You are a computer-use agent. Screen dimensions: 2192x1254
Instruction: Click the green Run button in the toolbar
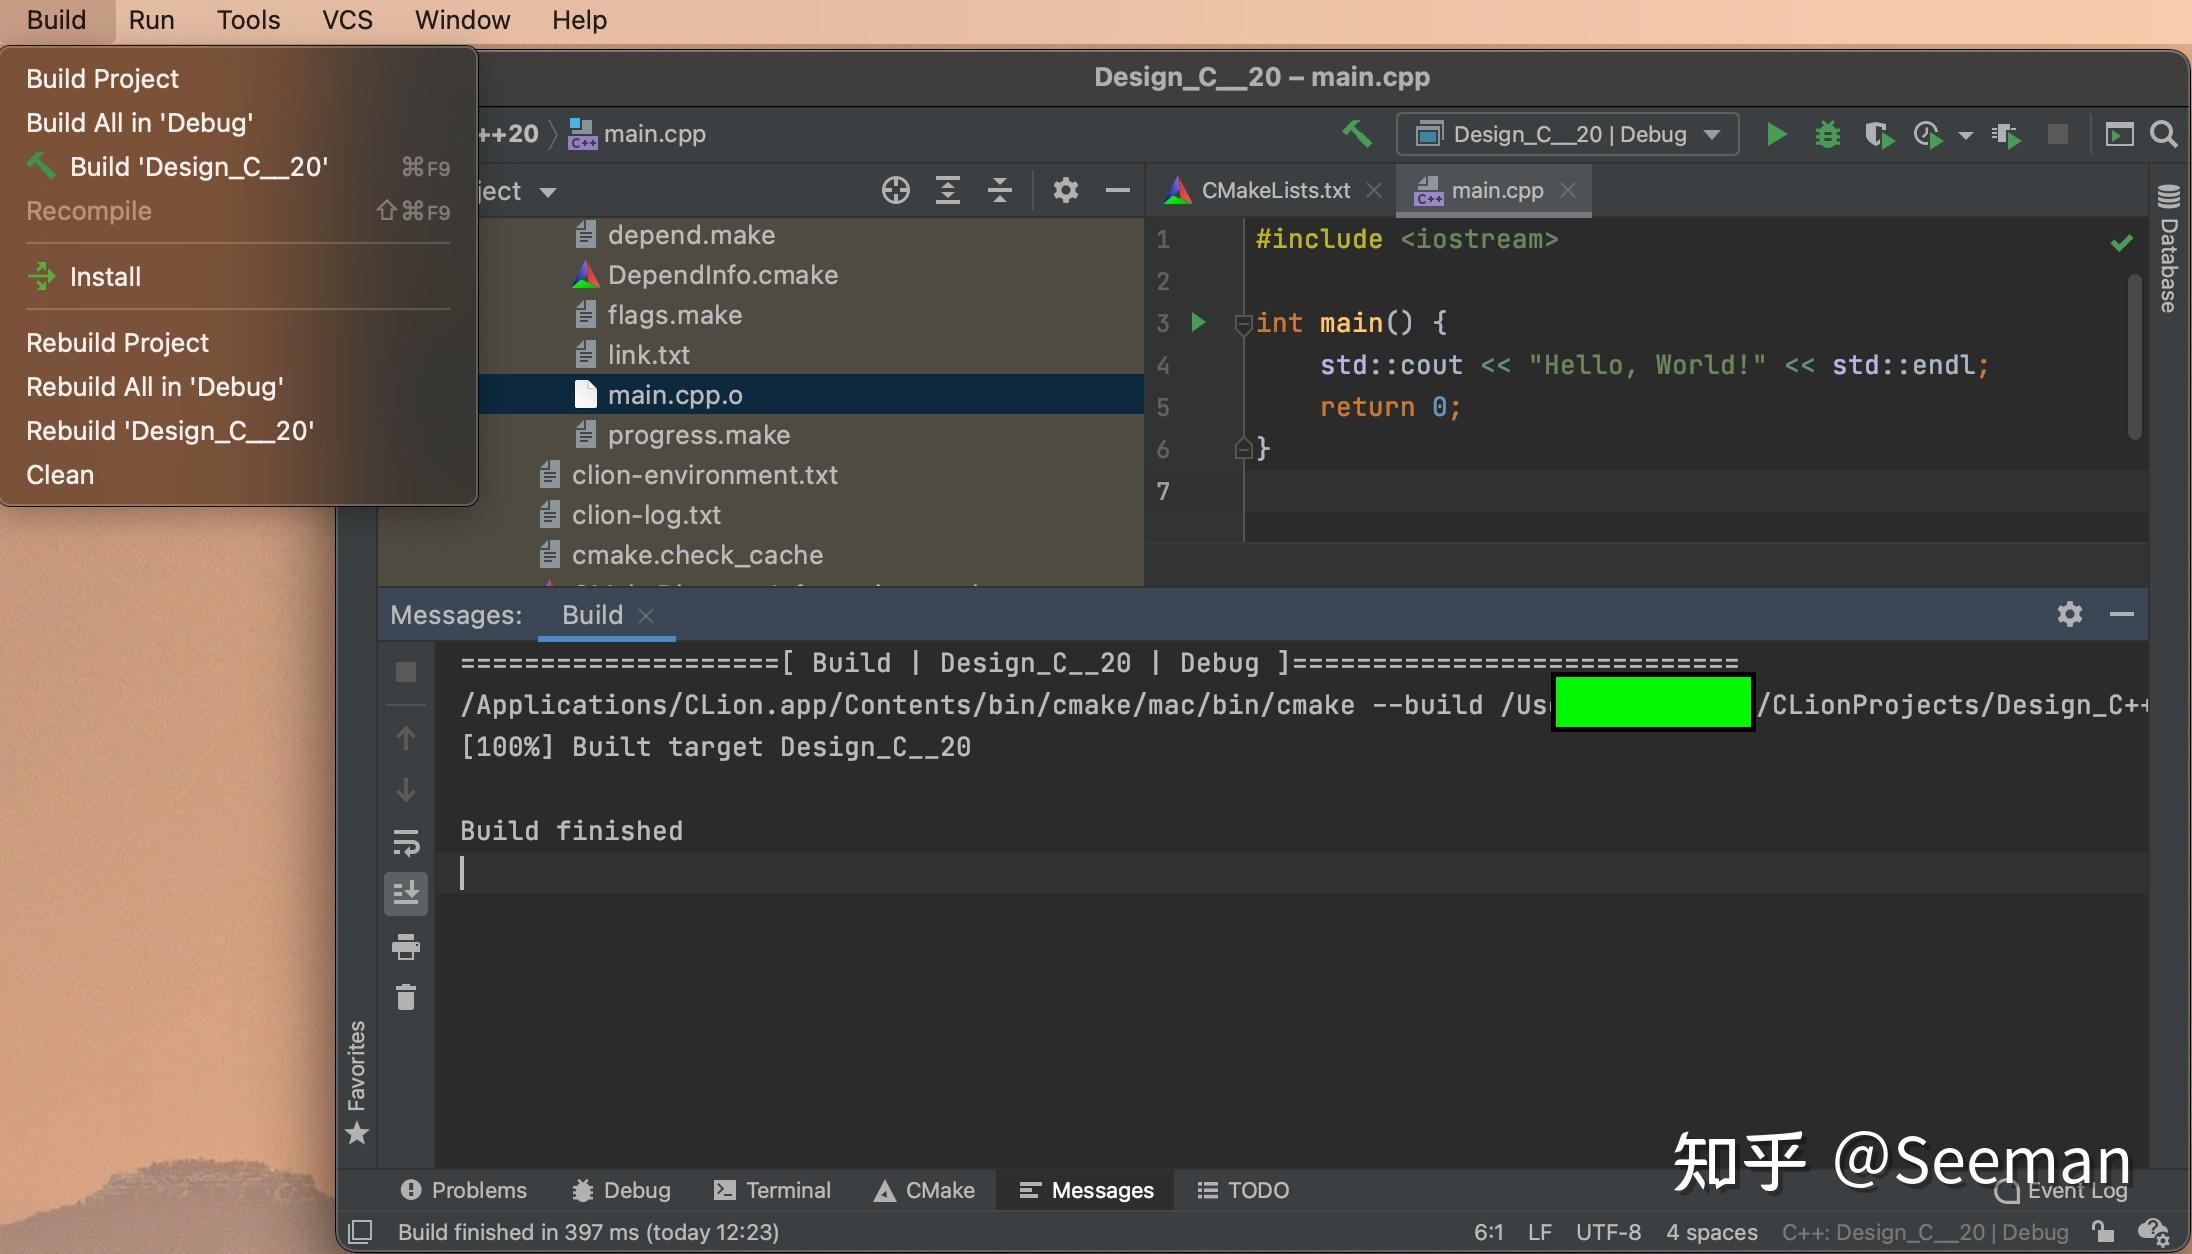pos(1776,134)
